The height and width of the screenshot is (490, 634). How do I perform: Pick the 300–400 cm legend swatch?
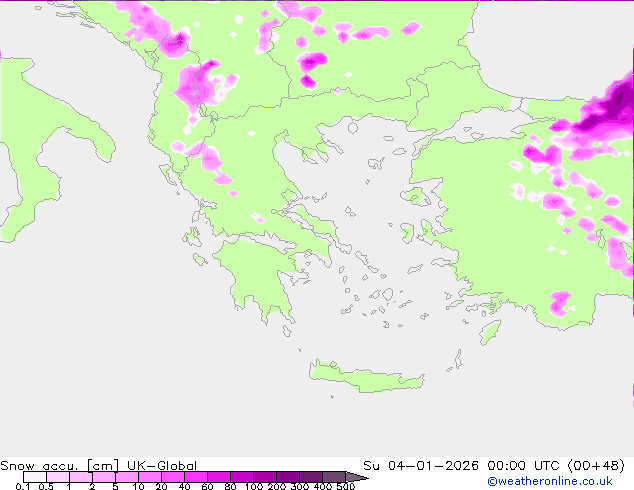[x=311, y=477]
